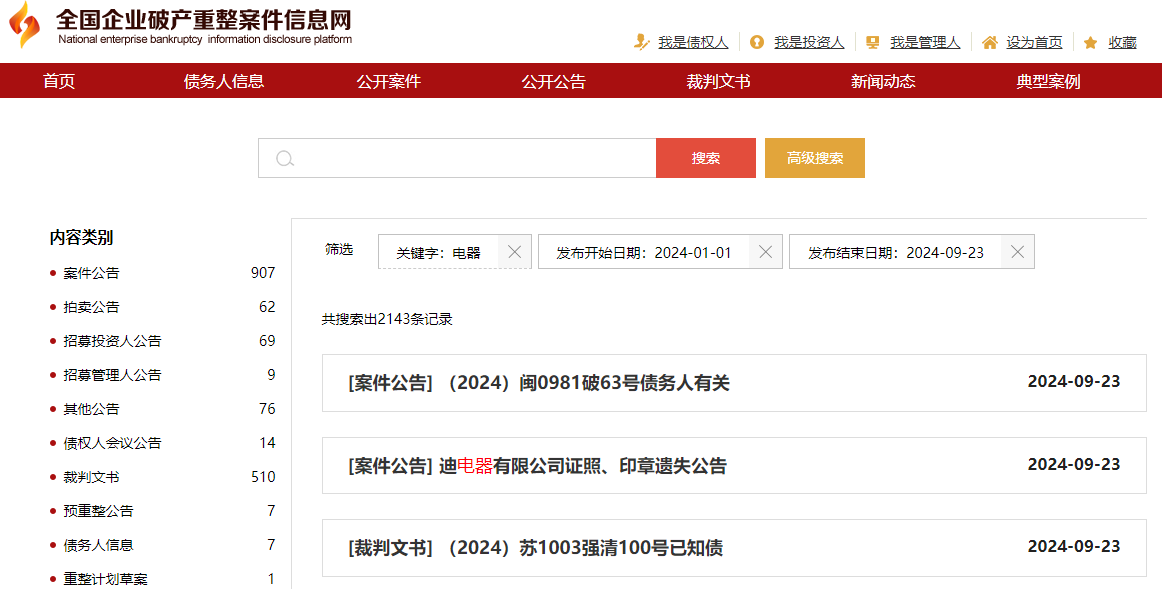Viewport: 1162px width, 589px height.
Task: Open the 典型案例 navigation tab
Action: click(1048, 81)
